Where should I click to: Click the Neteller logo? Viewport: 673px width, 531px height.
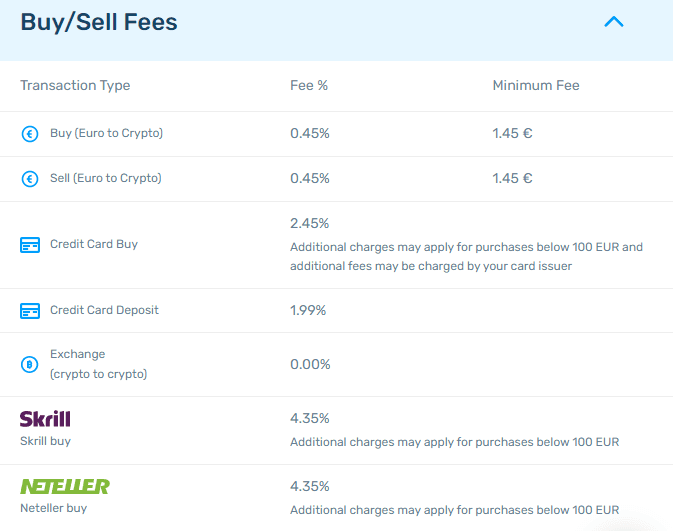coord(65,486)
